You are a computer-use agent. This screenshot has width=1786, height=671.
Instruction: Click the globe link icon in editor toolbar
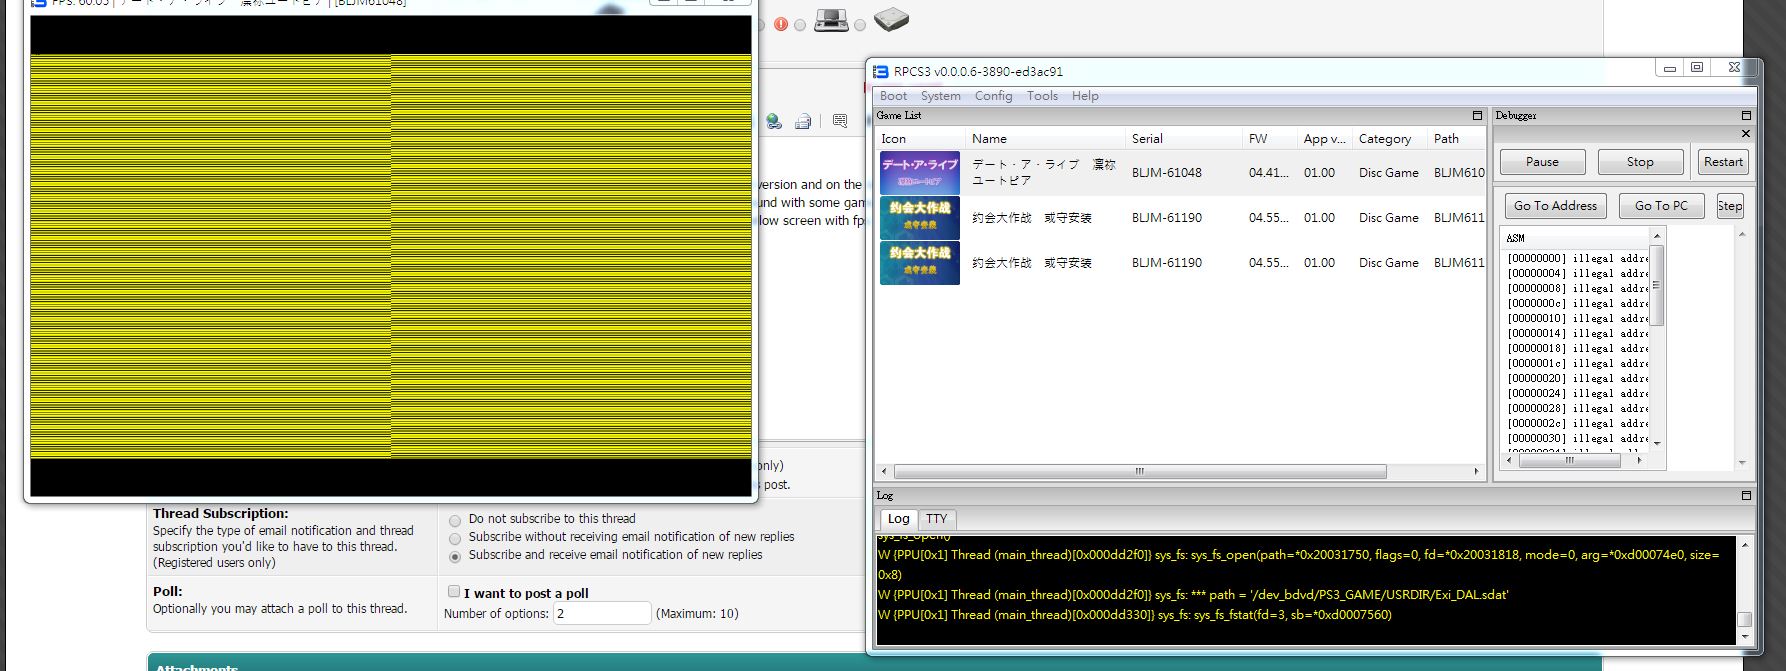[774, 122]
